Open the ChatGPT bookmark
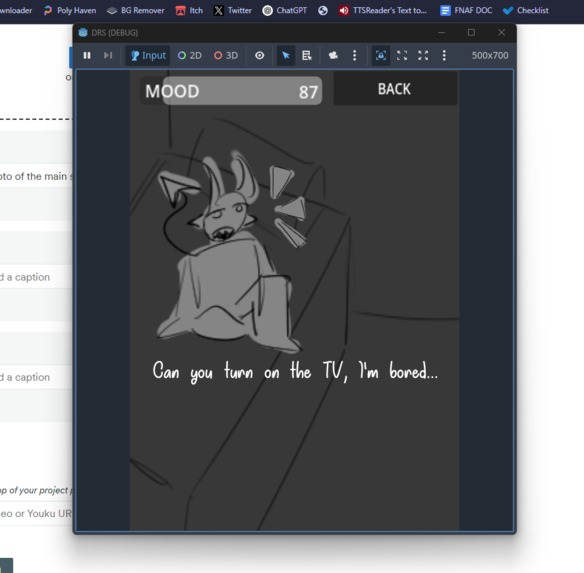 [x=285, y=10]
